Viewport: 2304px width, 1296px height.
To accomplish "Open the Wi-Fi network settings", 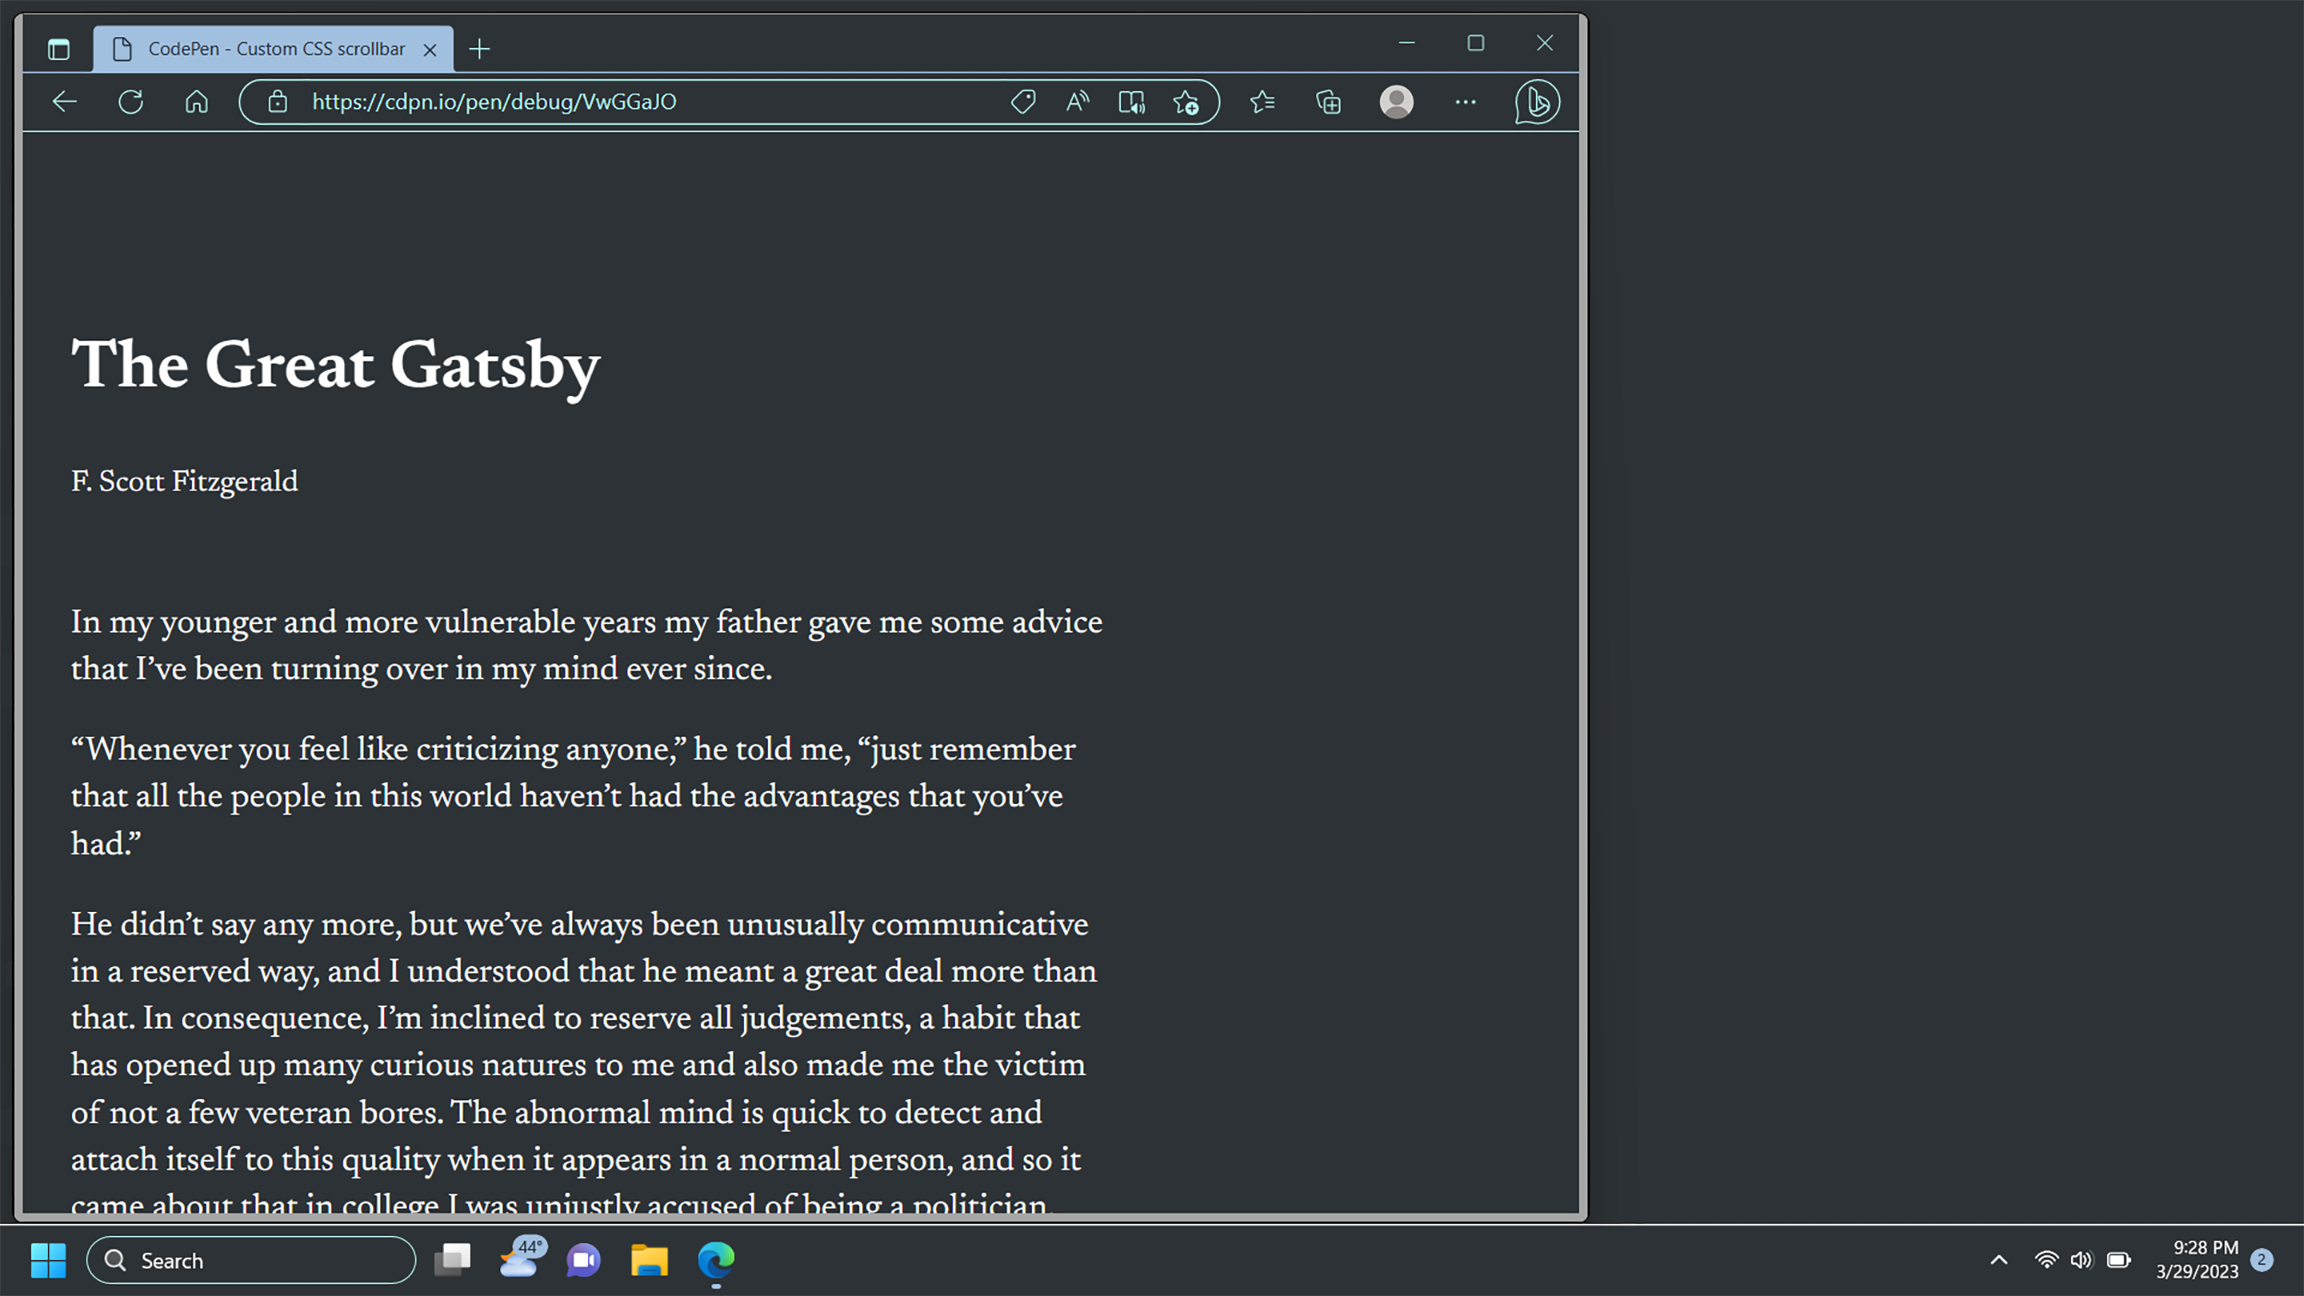I will click(x=2047, y=1260).
